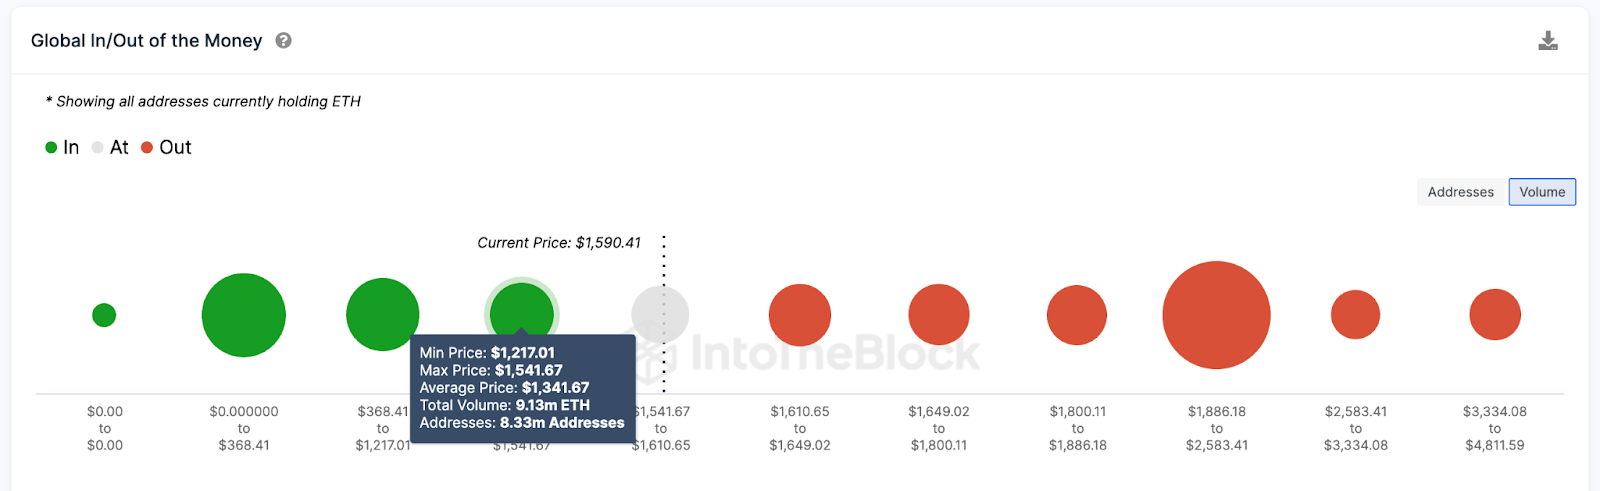1600x491 pixels.
Task: Toggle the red Out legend item
Action: pyautogui.click(x=166, y=148)
